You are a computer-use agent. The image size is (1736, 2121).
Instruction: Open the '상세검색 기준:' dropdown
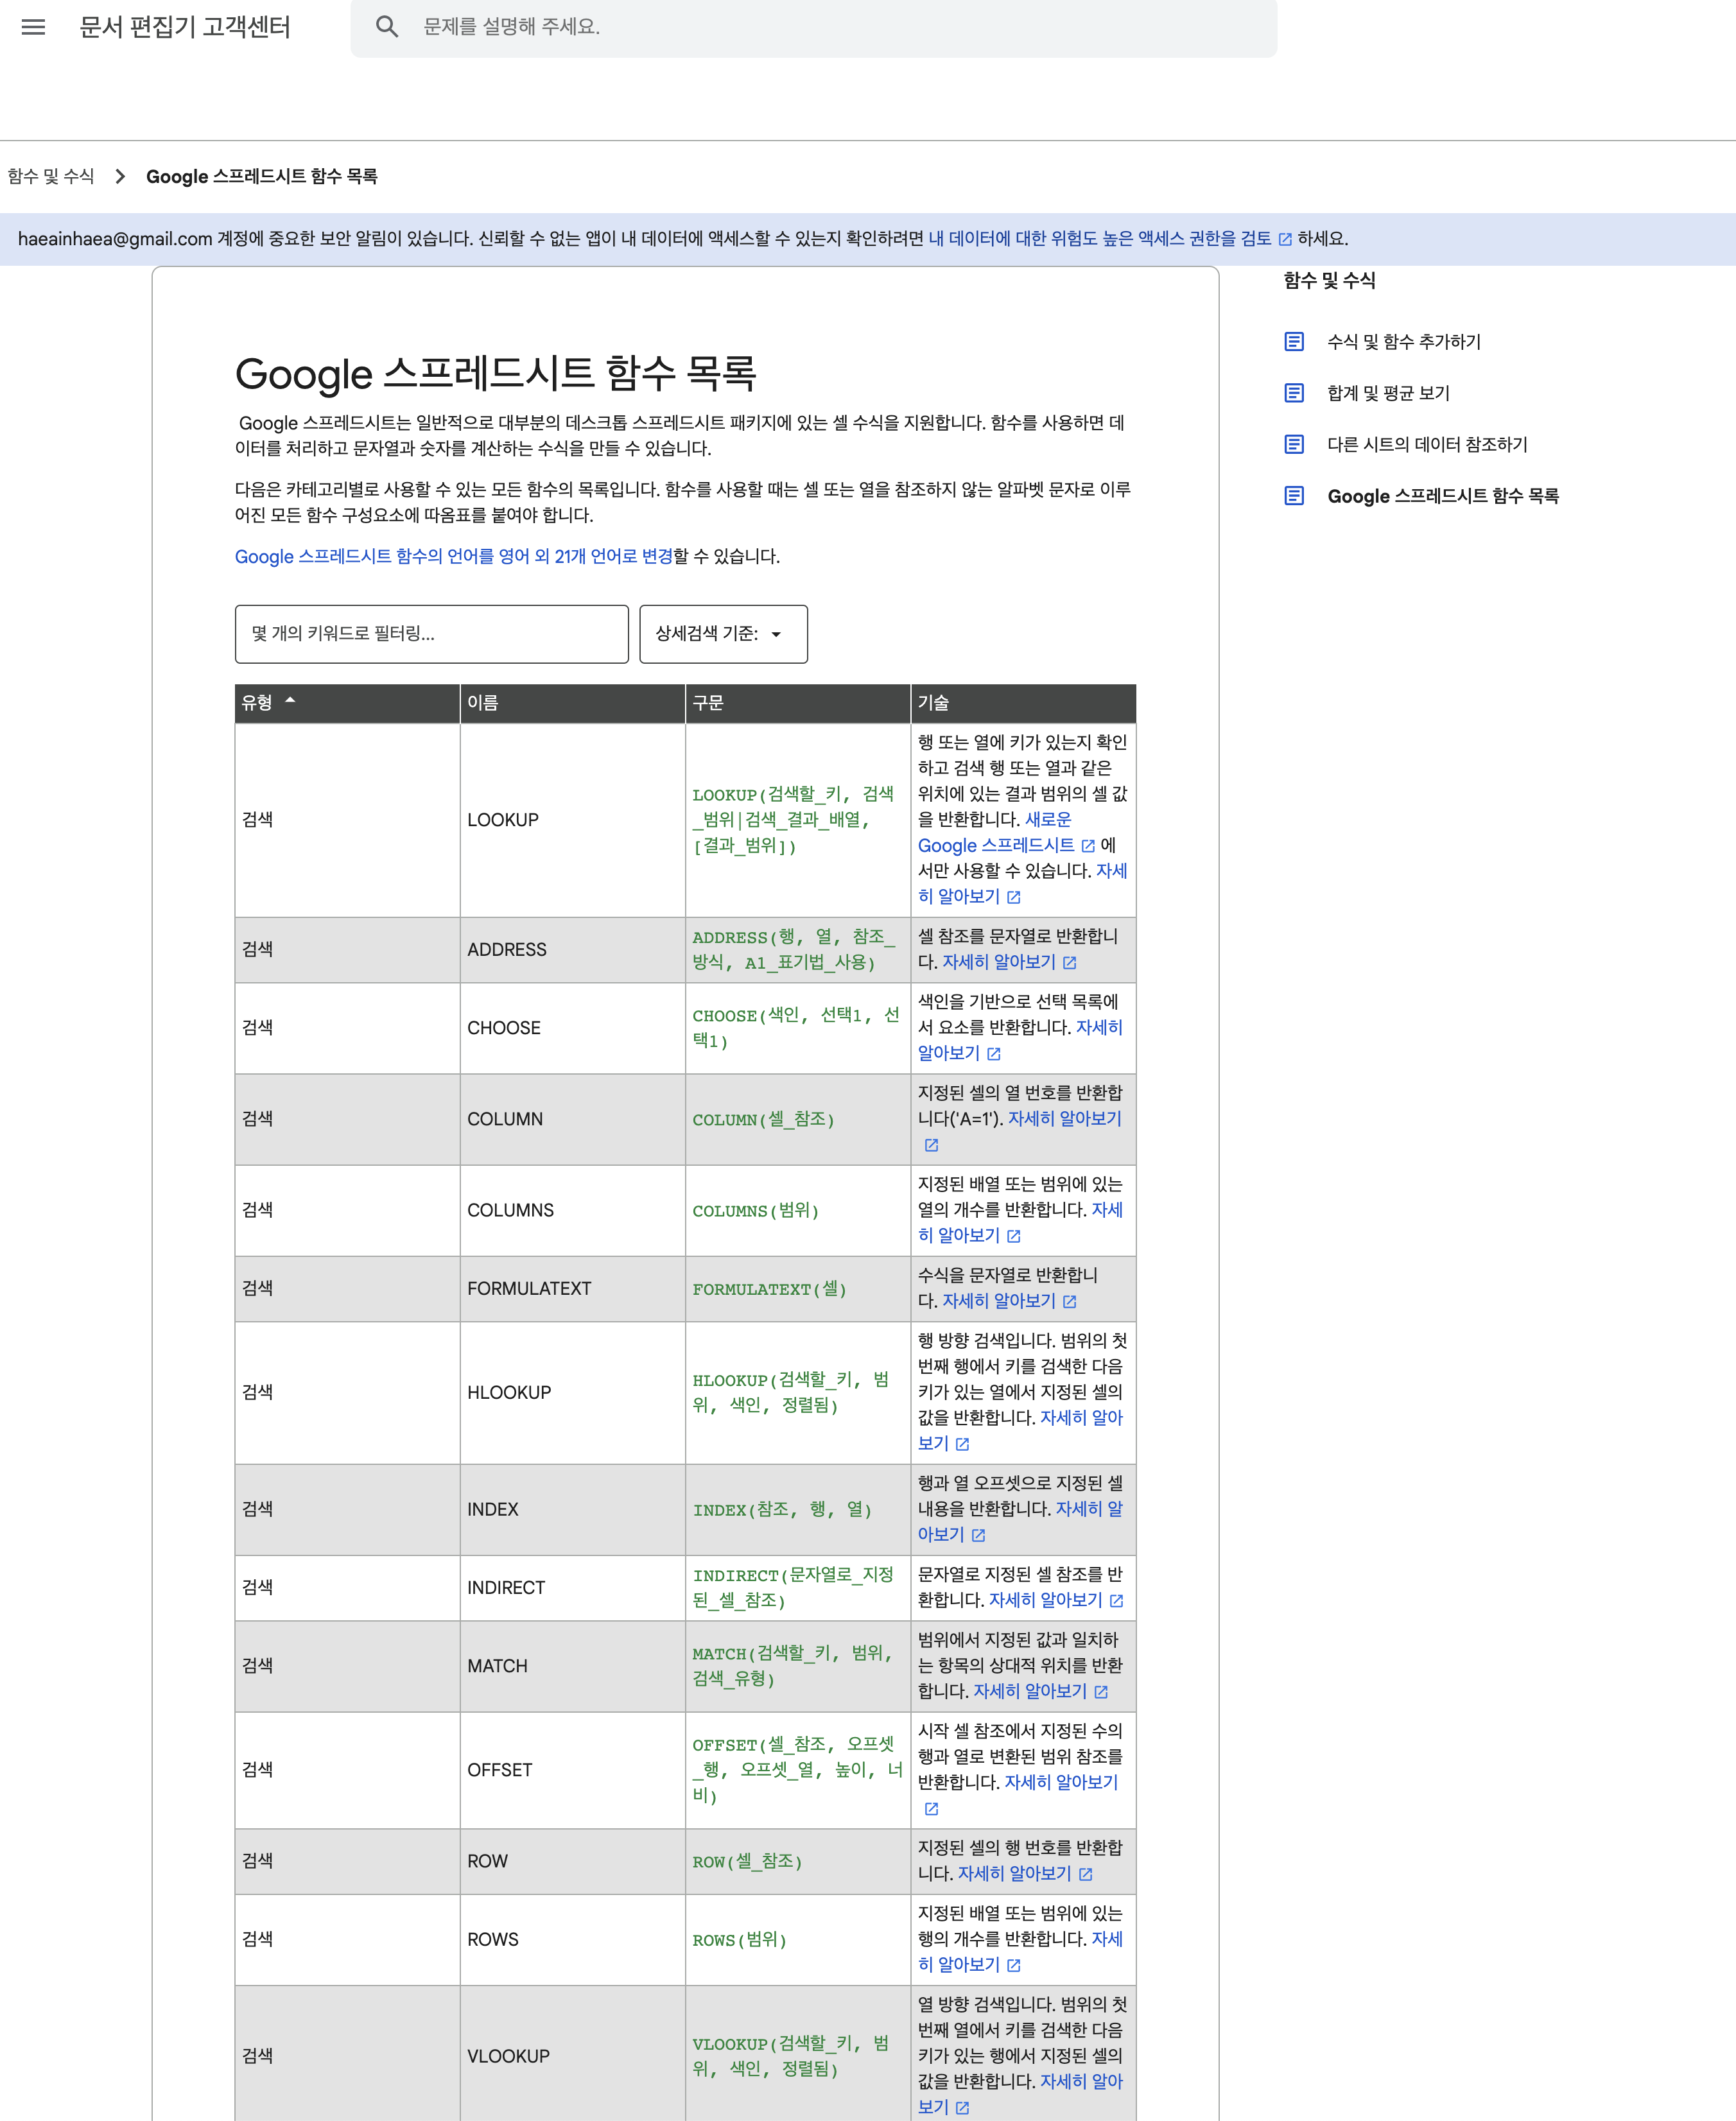click(723, 633)
